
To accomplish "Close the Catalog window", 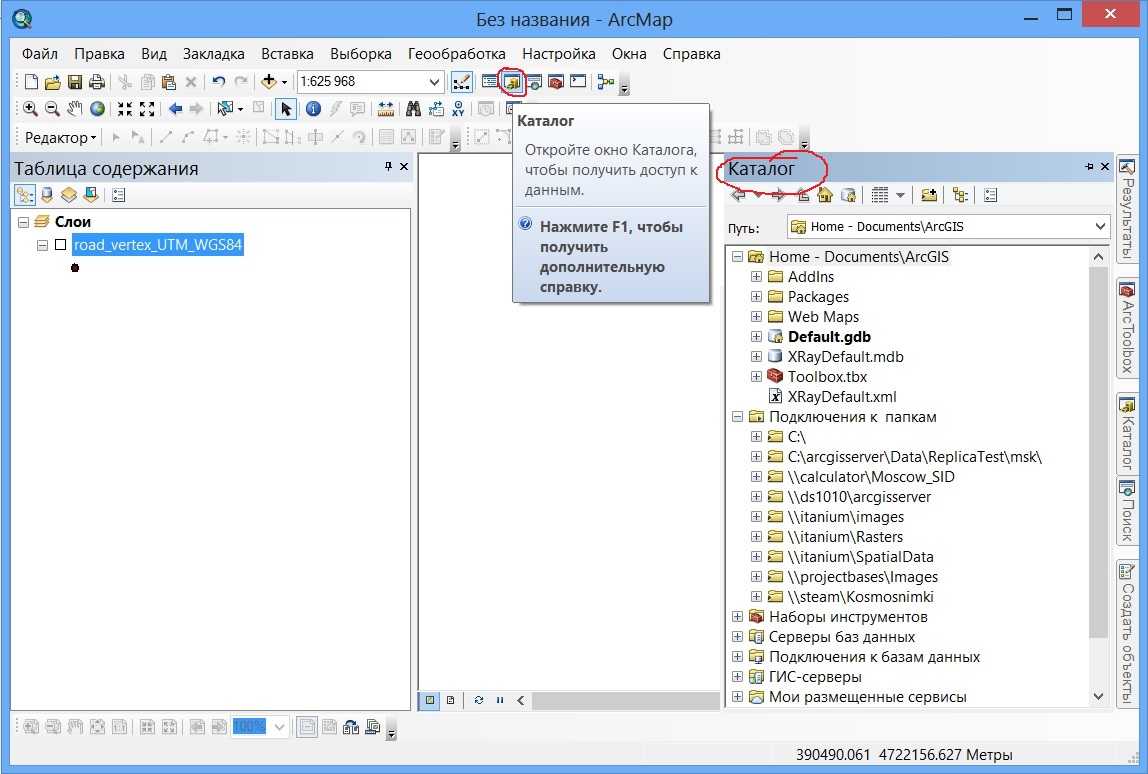I will 1105,167.
